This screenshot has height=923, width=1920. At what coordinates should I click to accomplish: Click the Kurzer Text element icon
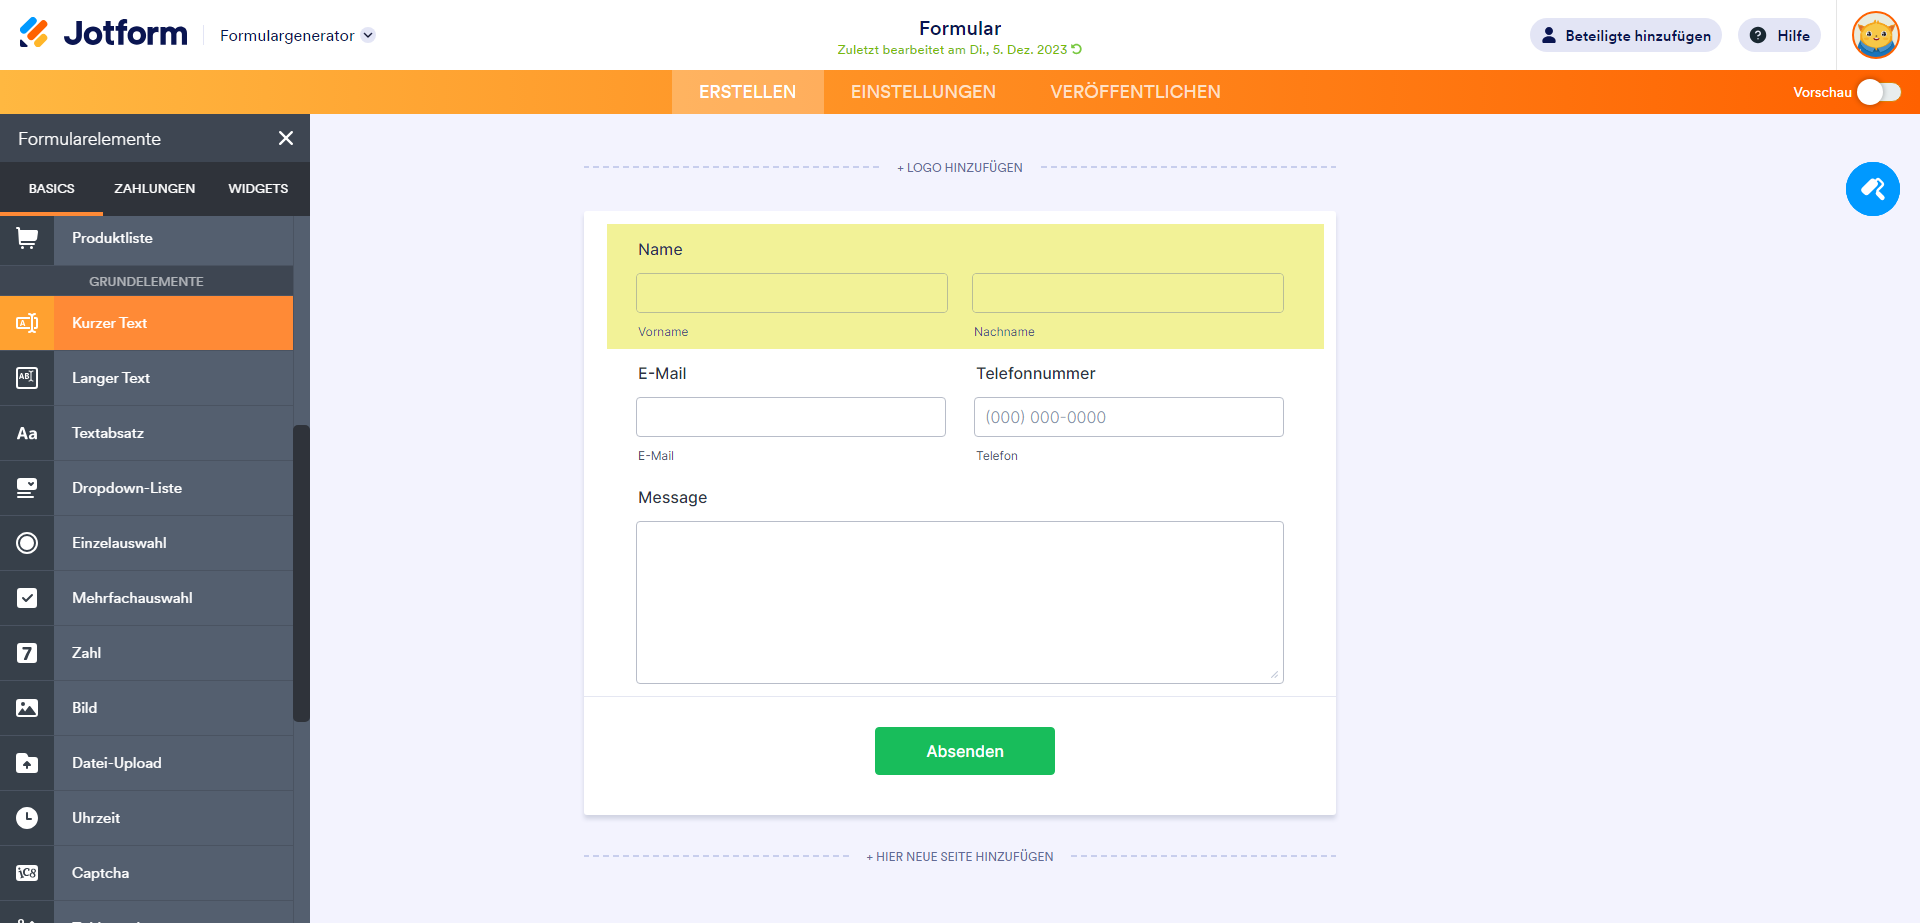[x=27, y=323]
